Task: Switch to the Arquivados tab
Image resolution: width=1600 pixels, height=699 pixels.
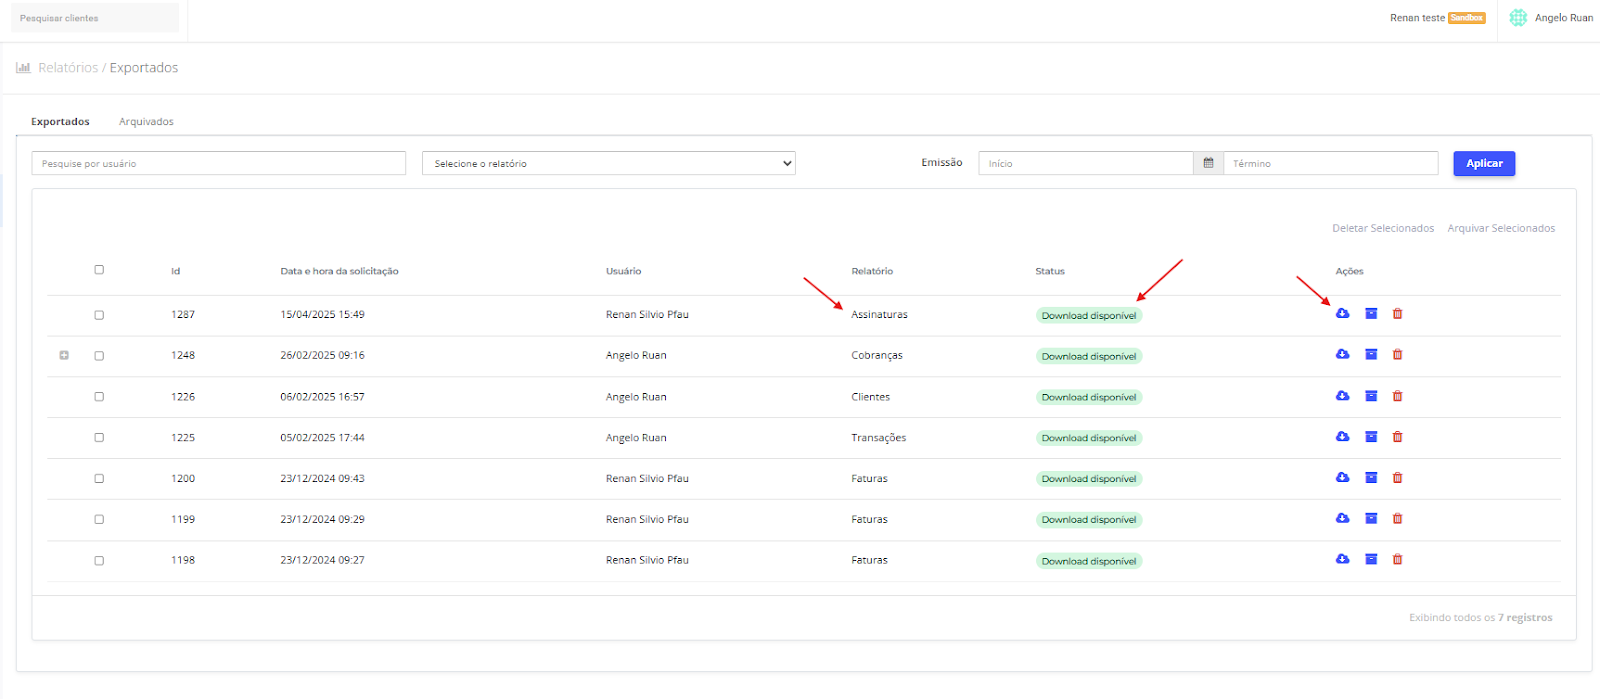Action: pos(146,122)
